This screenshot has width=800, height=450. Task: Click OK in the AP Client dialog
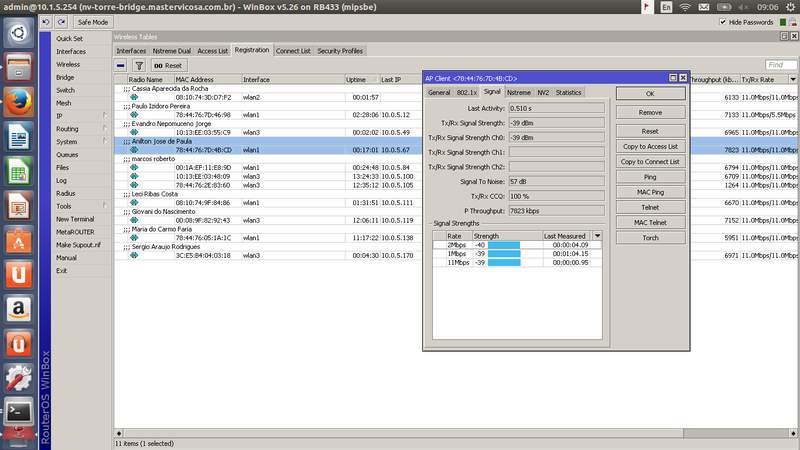[x=651, y=93]
